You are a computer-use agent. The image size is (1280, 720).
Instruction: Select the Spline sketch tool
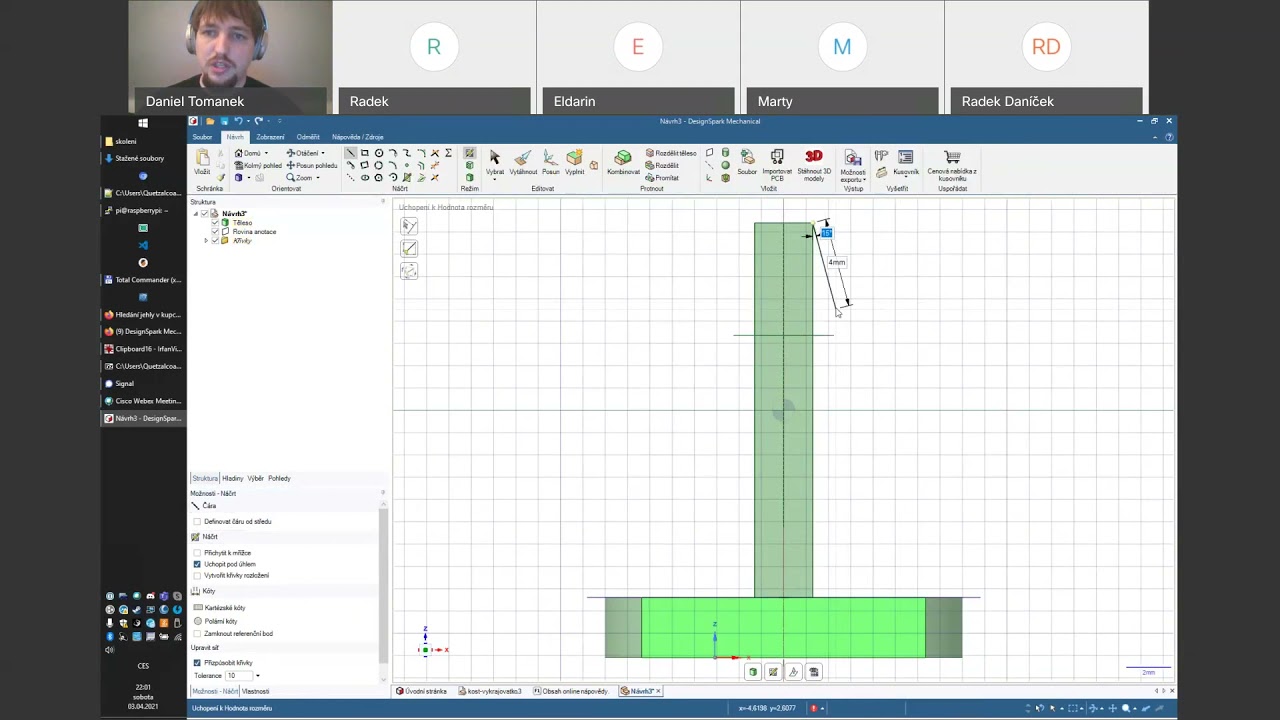[x=407, y=153]
